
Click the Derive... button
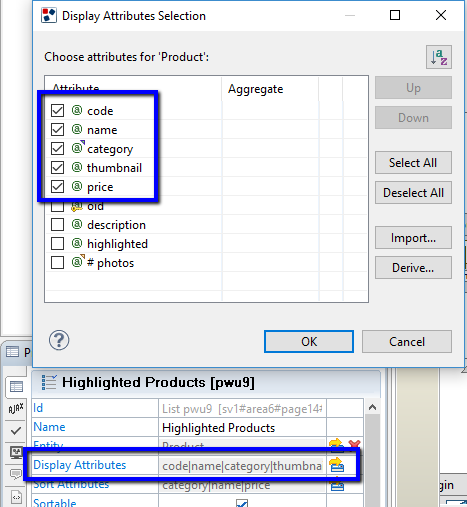(413, 268)
